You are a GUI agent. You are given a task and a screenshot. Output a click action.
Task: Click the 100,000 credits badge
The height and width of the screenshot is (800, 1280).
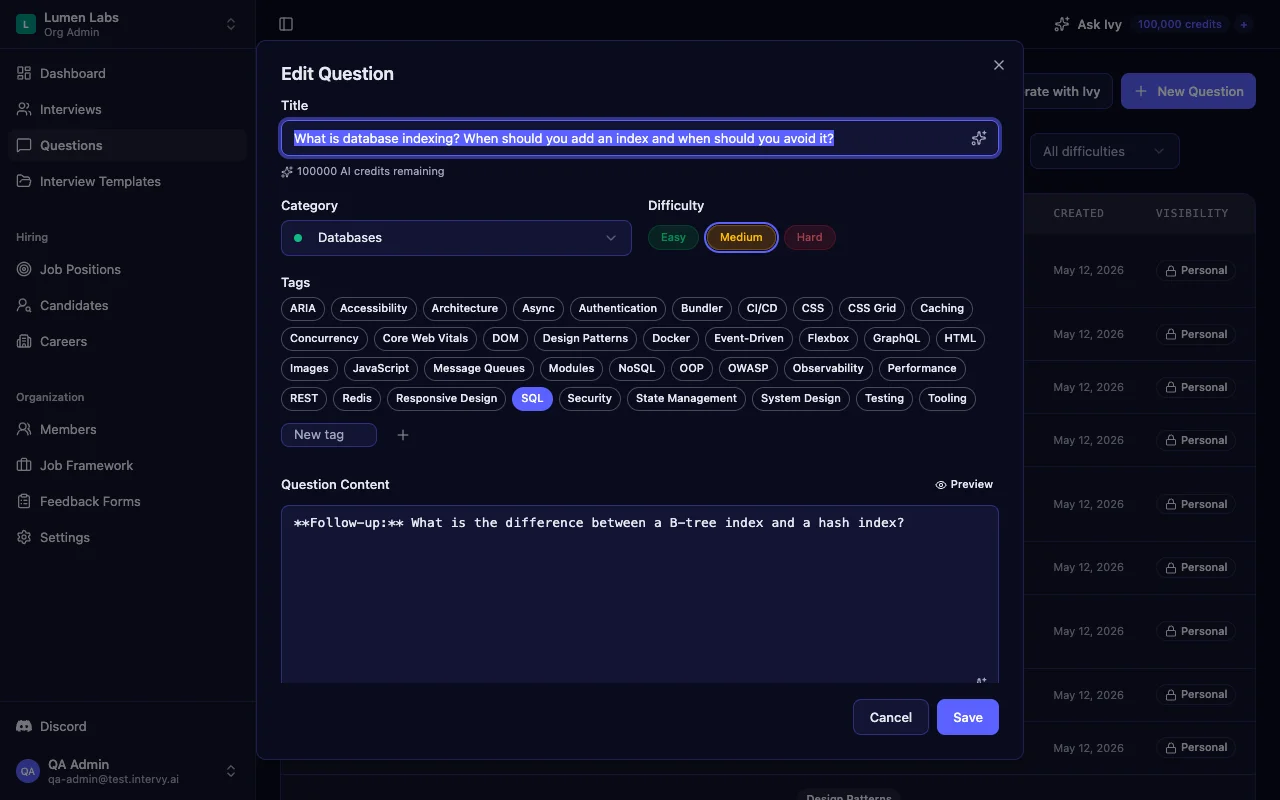(1180, 24)
